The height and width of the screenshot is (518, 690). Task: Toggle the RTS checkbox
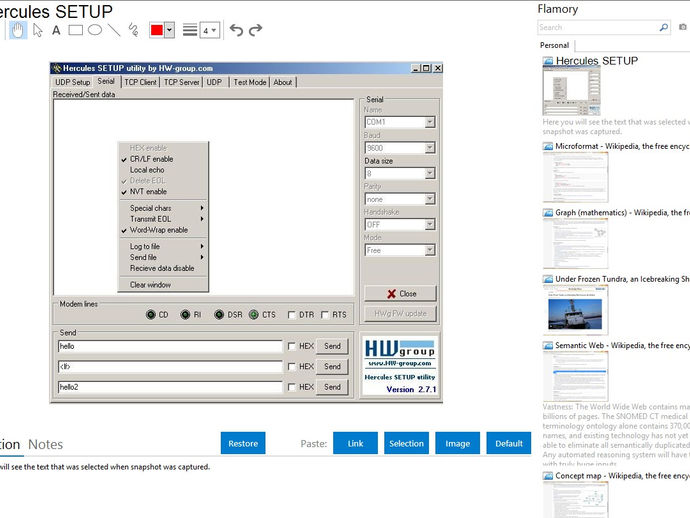[x=325, y=315]
